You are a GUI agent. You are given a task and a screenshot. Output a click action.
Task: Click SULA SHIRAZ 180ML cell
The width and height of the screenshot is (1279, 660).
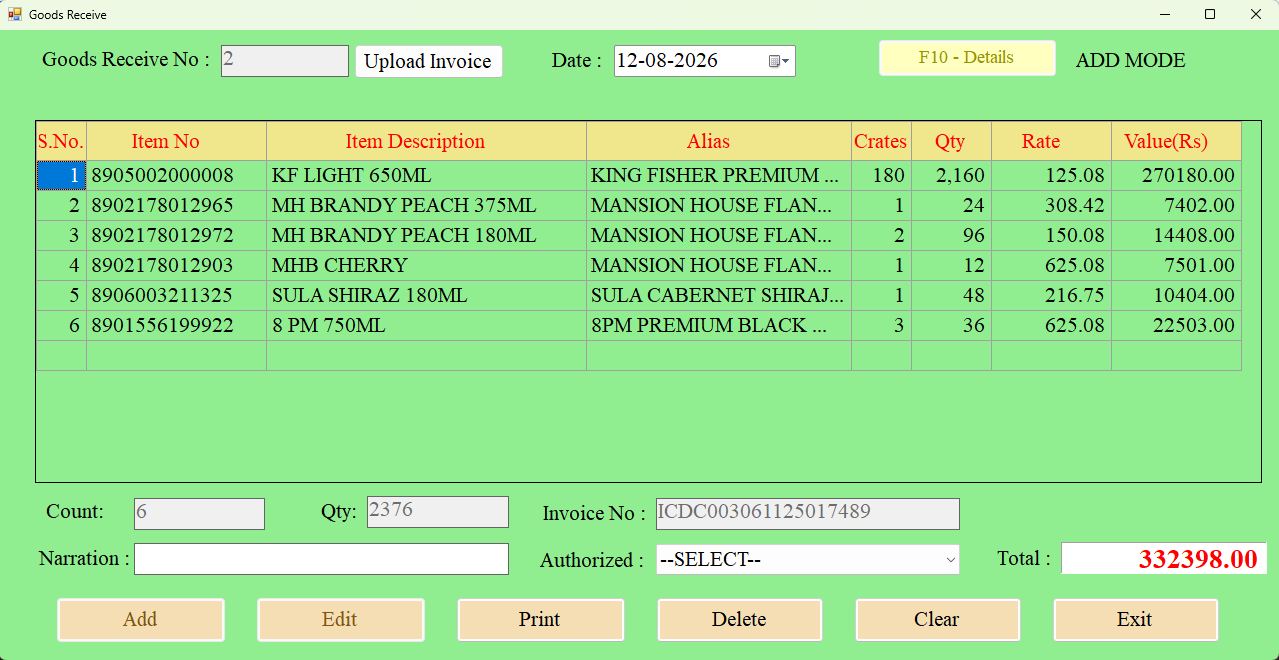[x=426, y=296]
